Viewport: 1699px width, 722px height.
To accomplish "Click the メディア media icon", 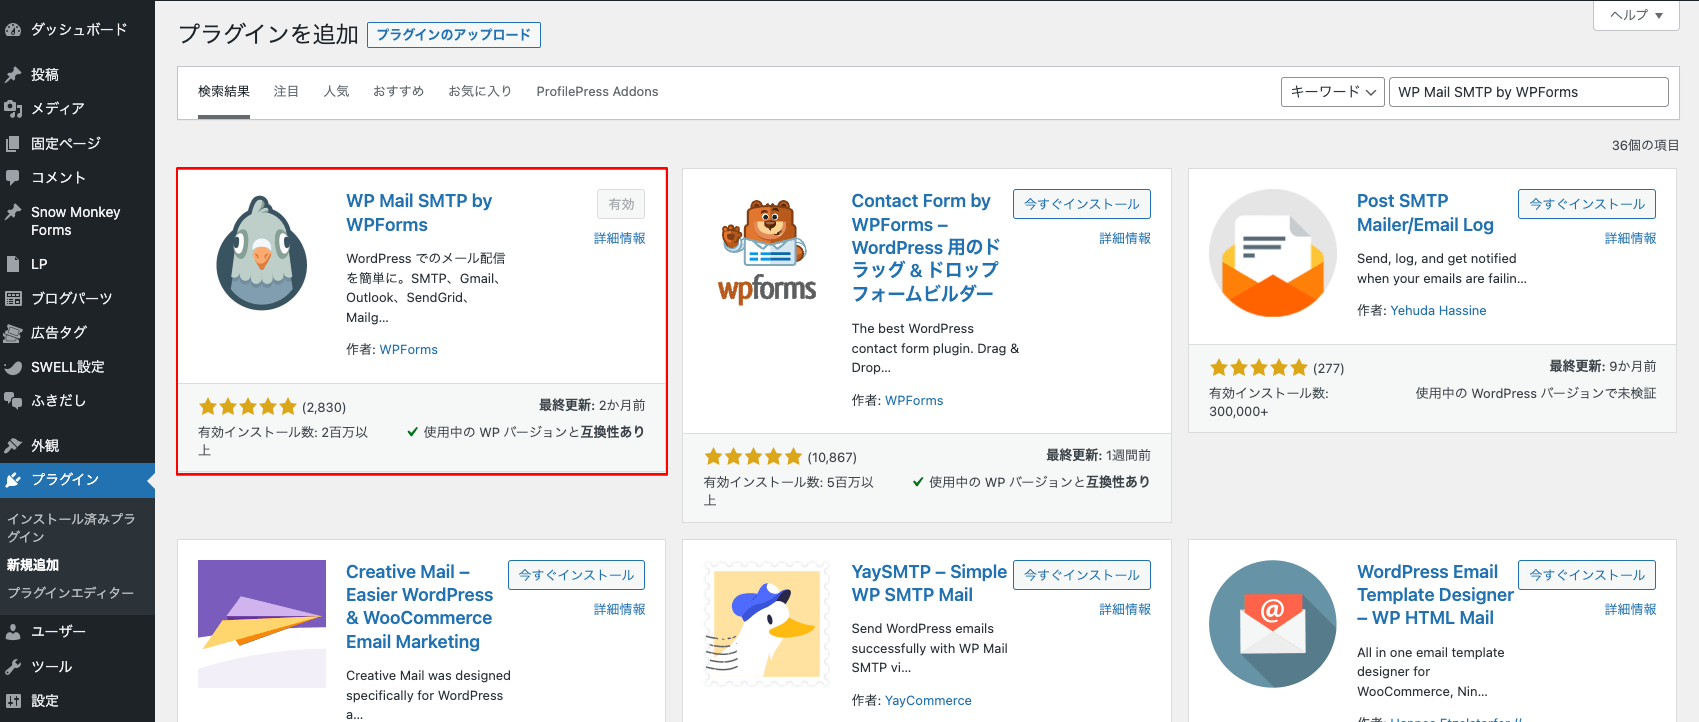I will click(x=13, y=109).
